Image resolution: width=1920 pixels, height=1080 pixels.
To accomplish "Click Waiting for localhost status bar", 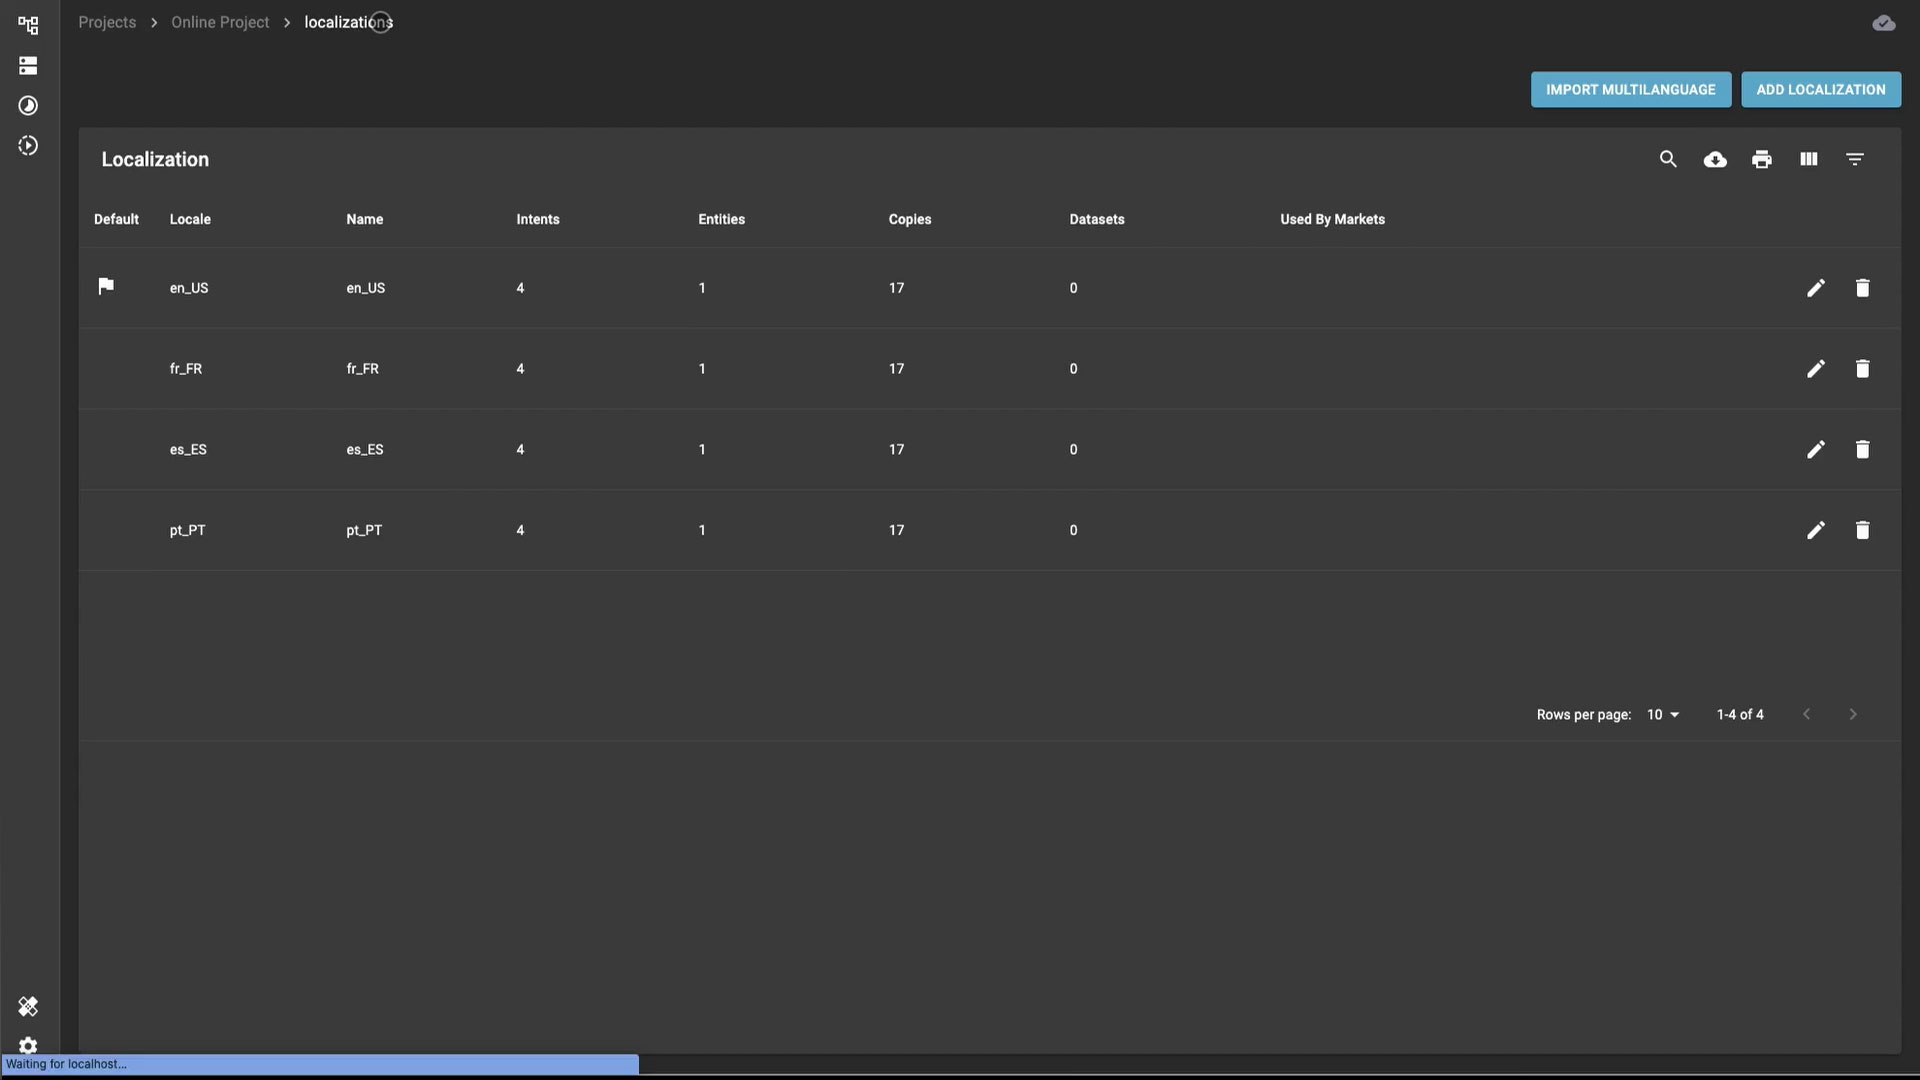I will tap(320, 1064).
